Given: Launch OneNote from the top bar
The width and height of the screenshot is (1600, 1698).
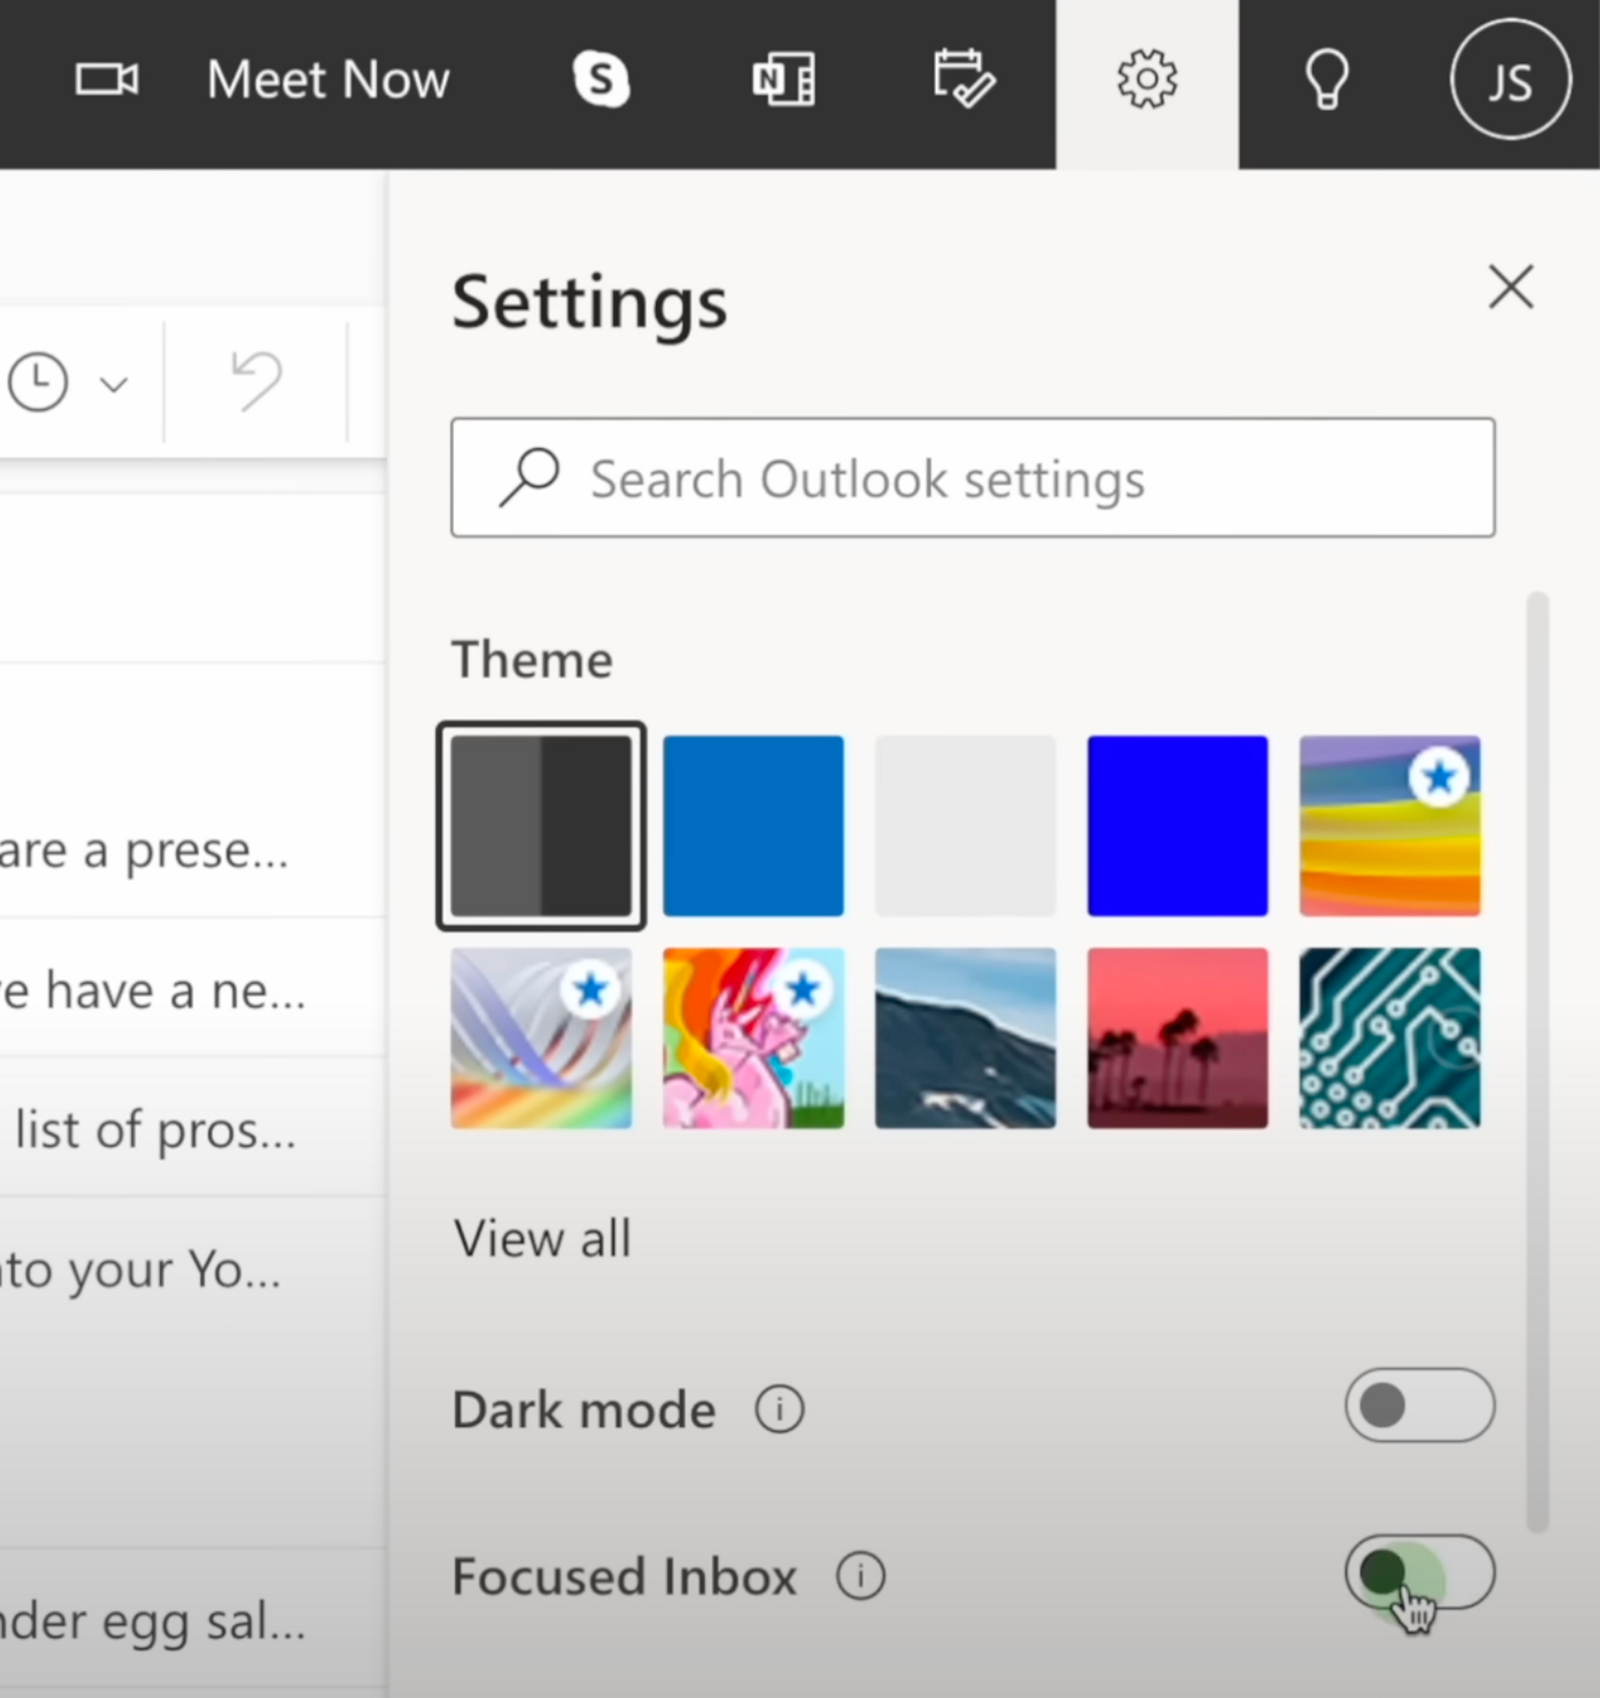Looking at the screenshot, I should [783, 80].
